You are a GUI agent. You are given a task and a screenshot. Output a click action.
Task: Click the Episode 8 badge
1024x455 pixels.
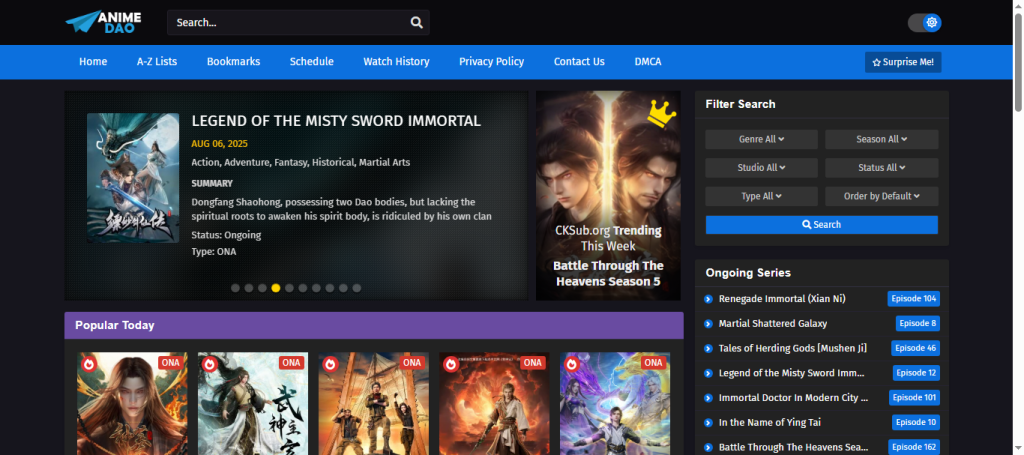coord(918,324)
